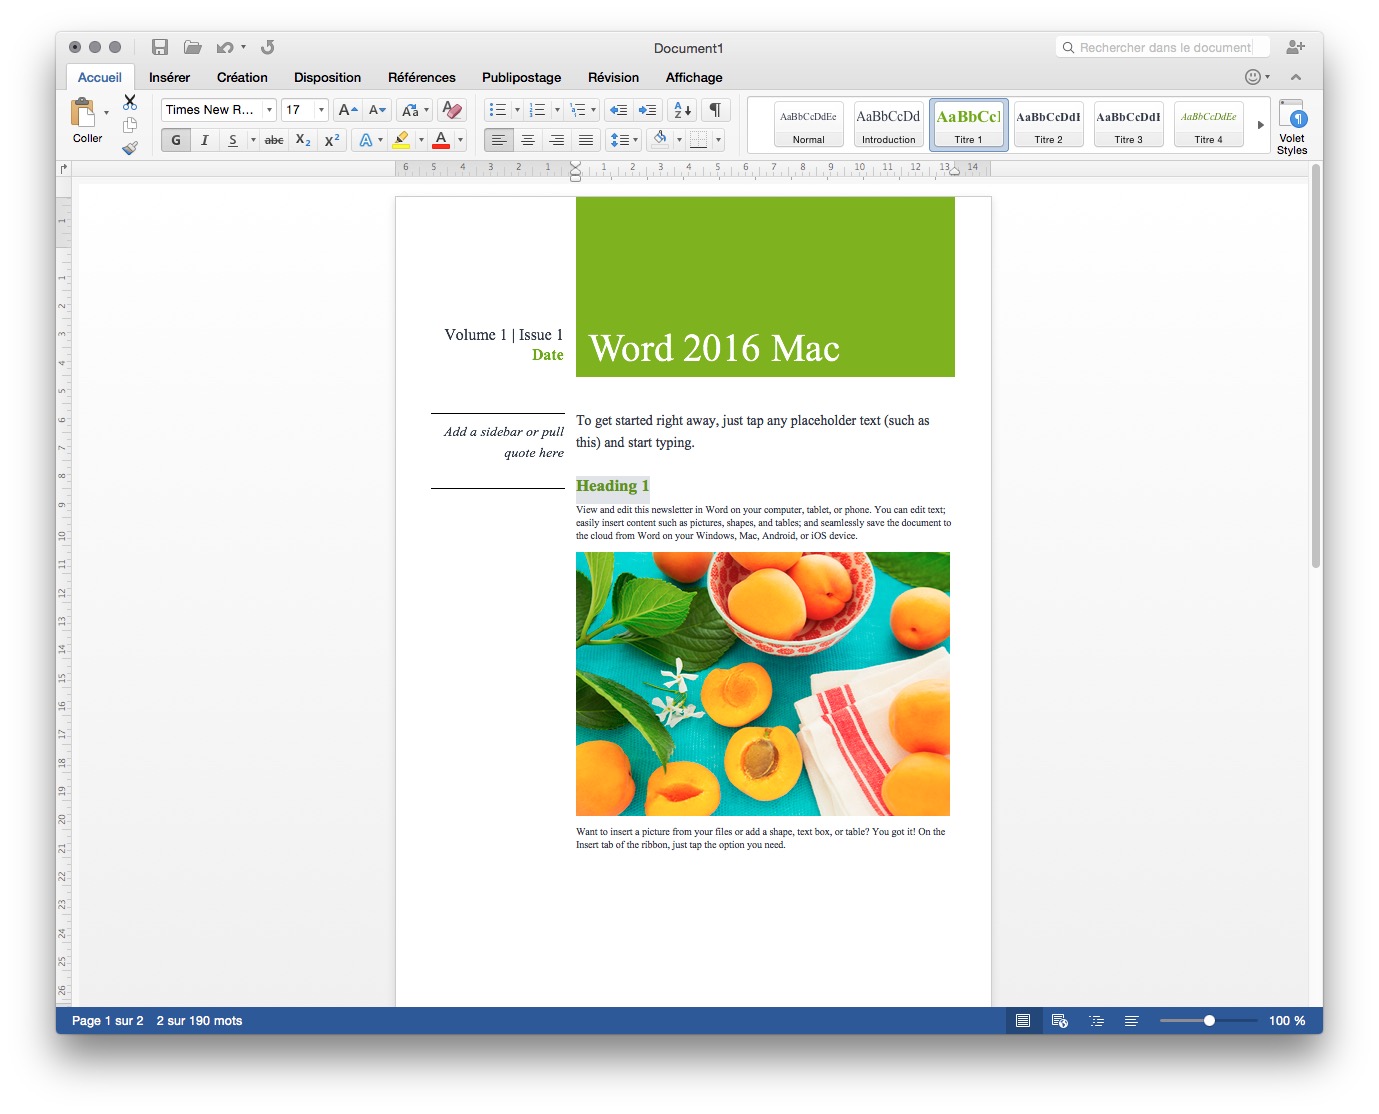Viewport: 1379px width, 1114px height.
Task: Toggle underline with the S button
Action: [x=232, y=140]
